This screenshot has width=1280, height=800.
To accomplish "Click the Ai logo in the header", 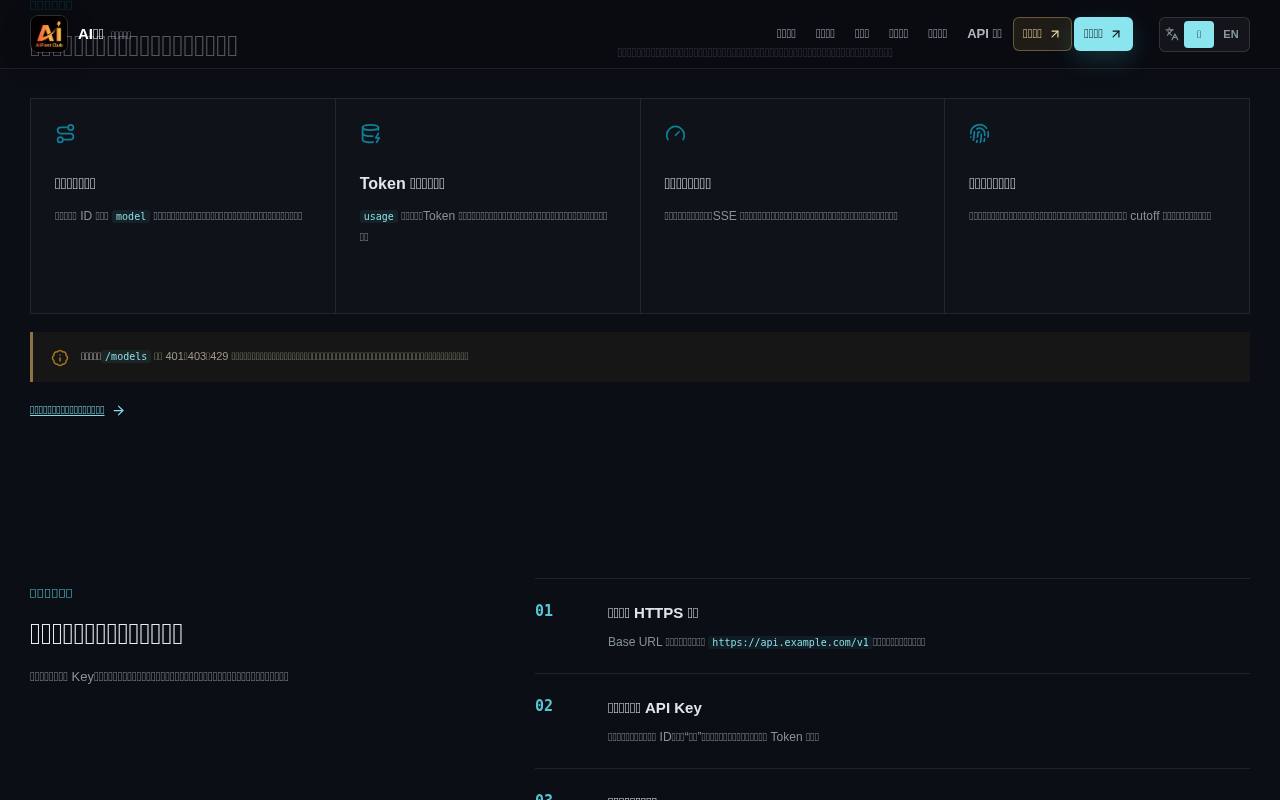I will coord(49,34).
